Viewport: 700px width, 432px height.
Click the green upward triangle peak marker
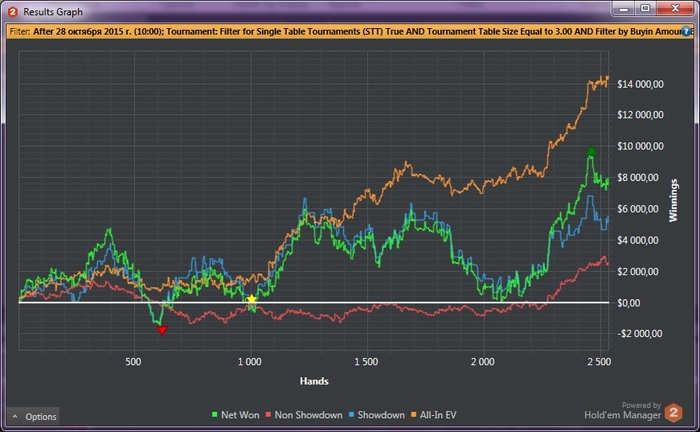591,151
